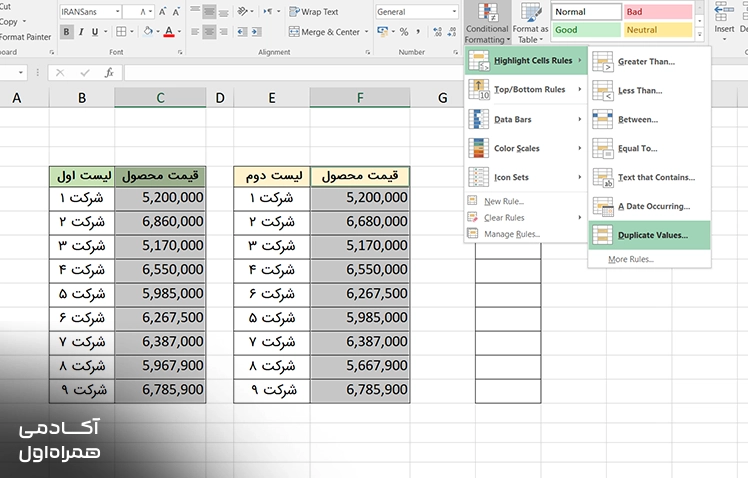Open Highlight Cells Rules submenu
The height and width of the screenshot is (478, 748).
pyautogui.click(x=526, y=61)
